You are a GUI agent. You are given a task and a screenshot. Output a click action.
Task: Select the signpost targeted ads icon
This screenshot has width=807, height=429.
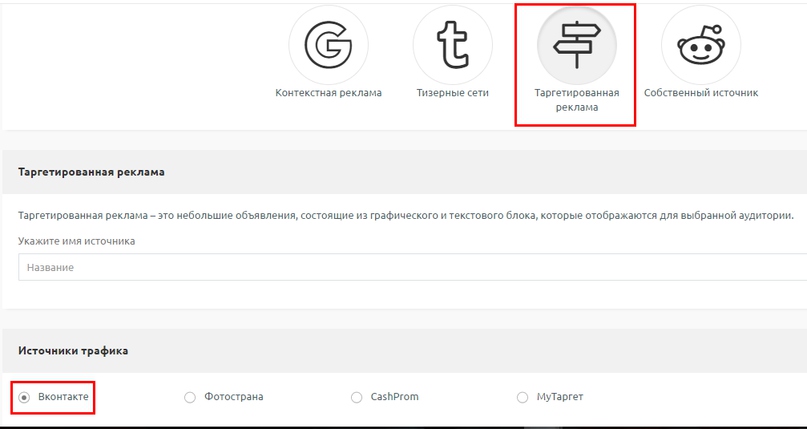[576, 45]
